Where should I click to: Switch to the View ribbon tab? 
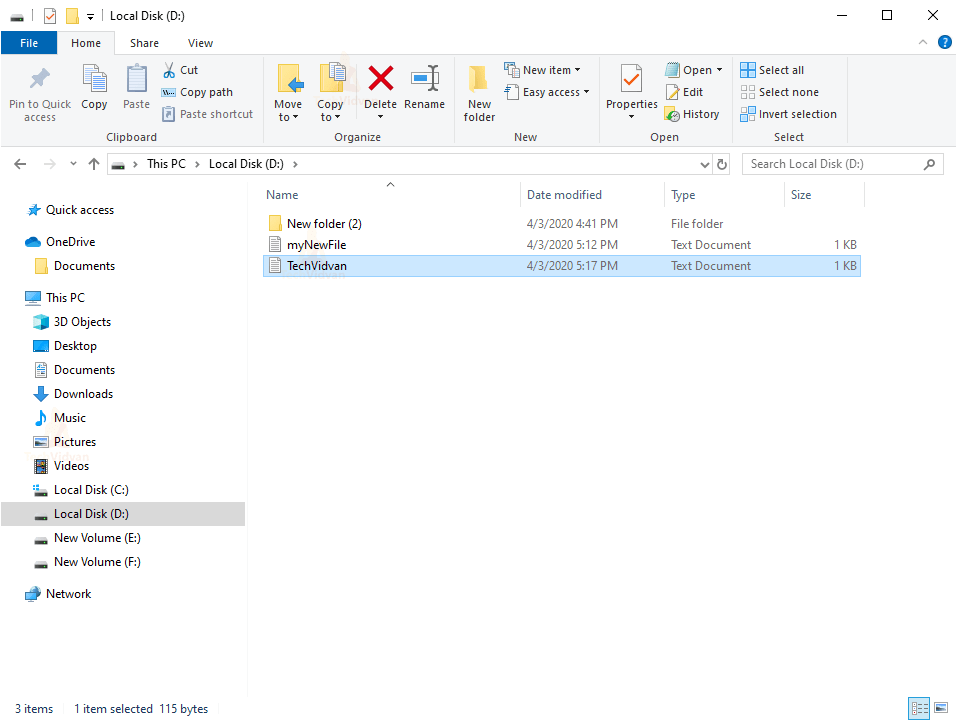[200, 43]
